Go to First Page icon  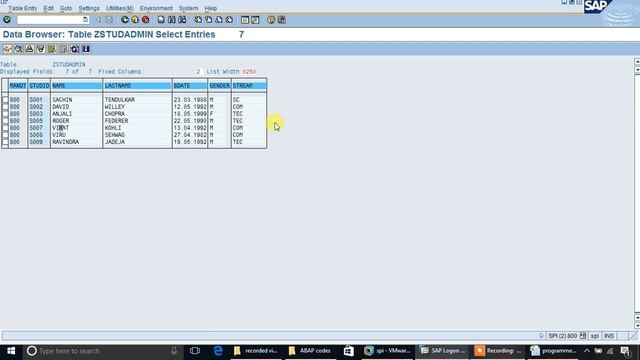tap(198, 20)
